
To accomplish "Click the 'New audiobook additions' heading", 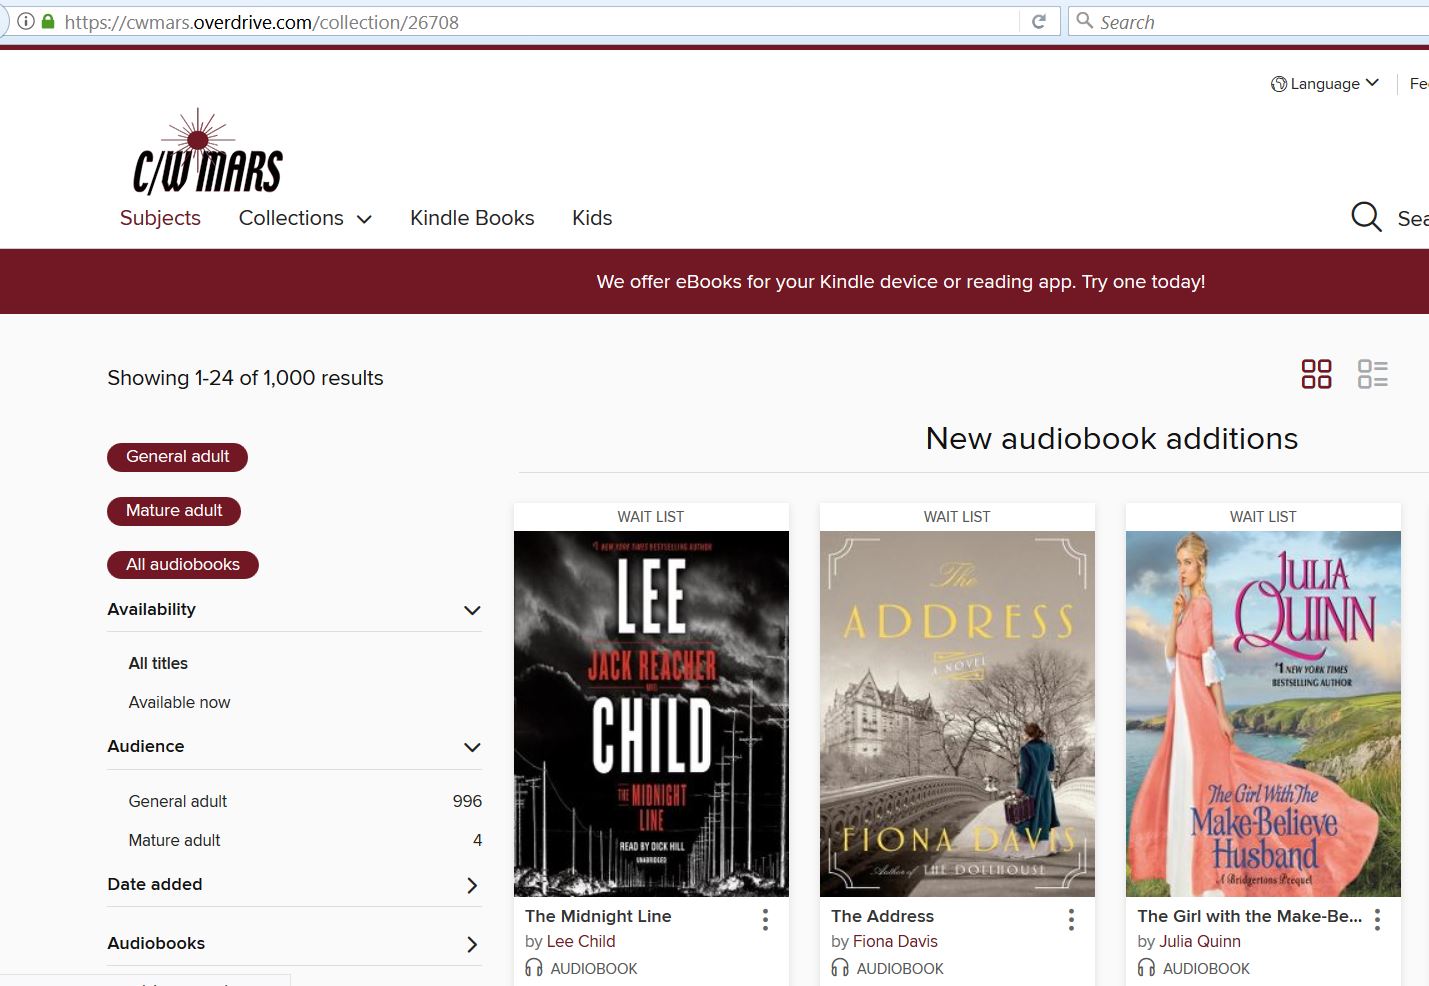I will pos(1112,438).
